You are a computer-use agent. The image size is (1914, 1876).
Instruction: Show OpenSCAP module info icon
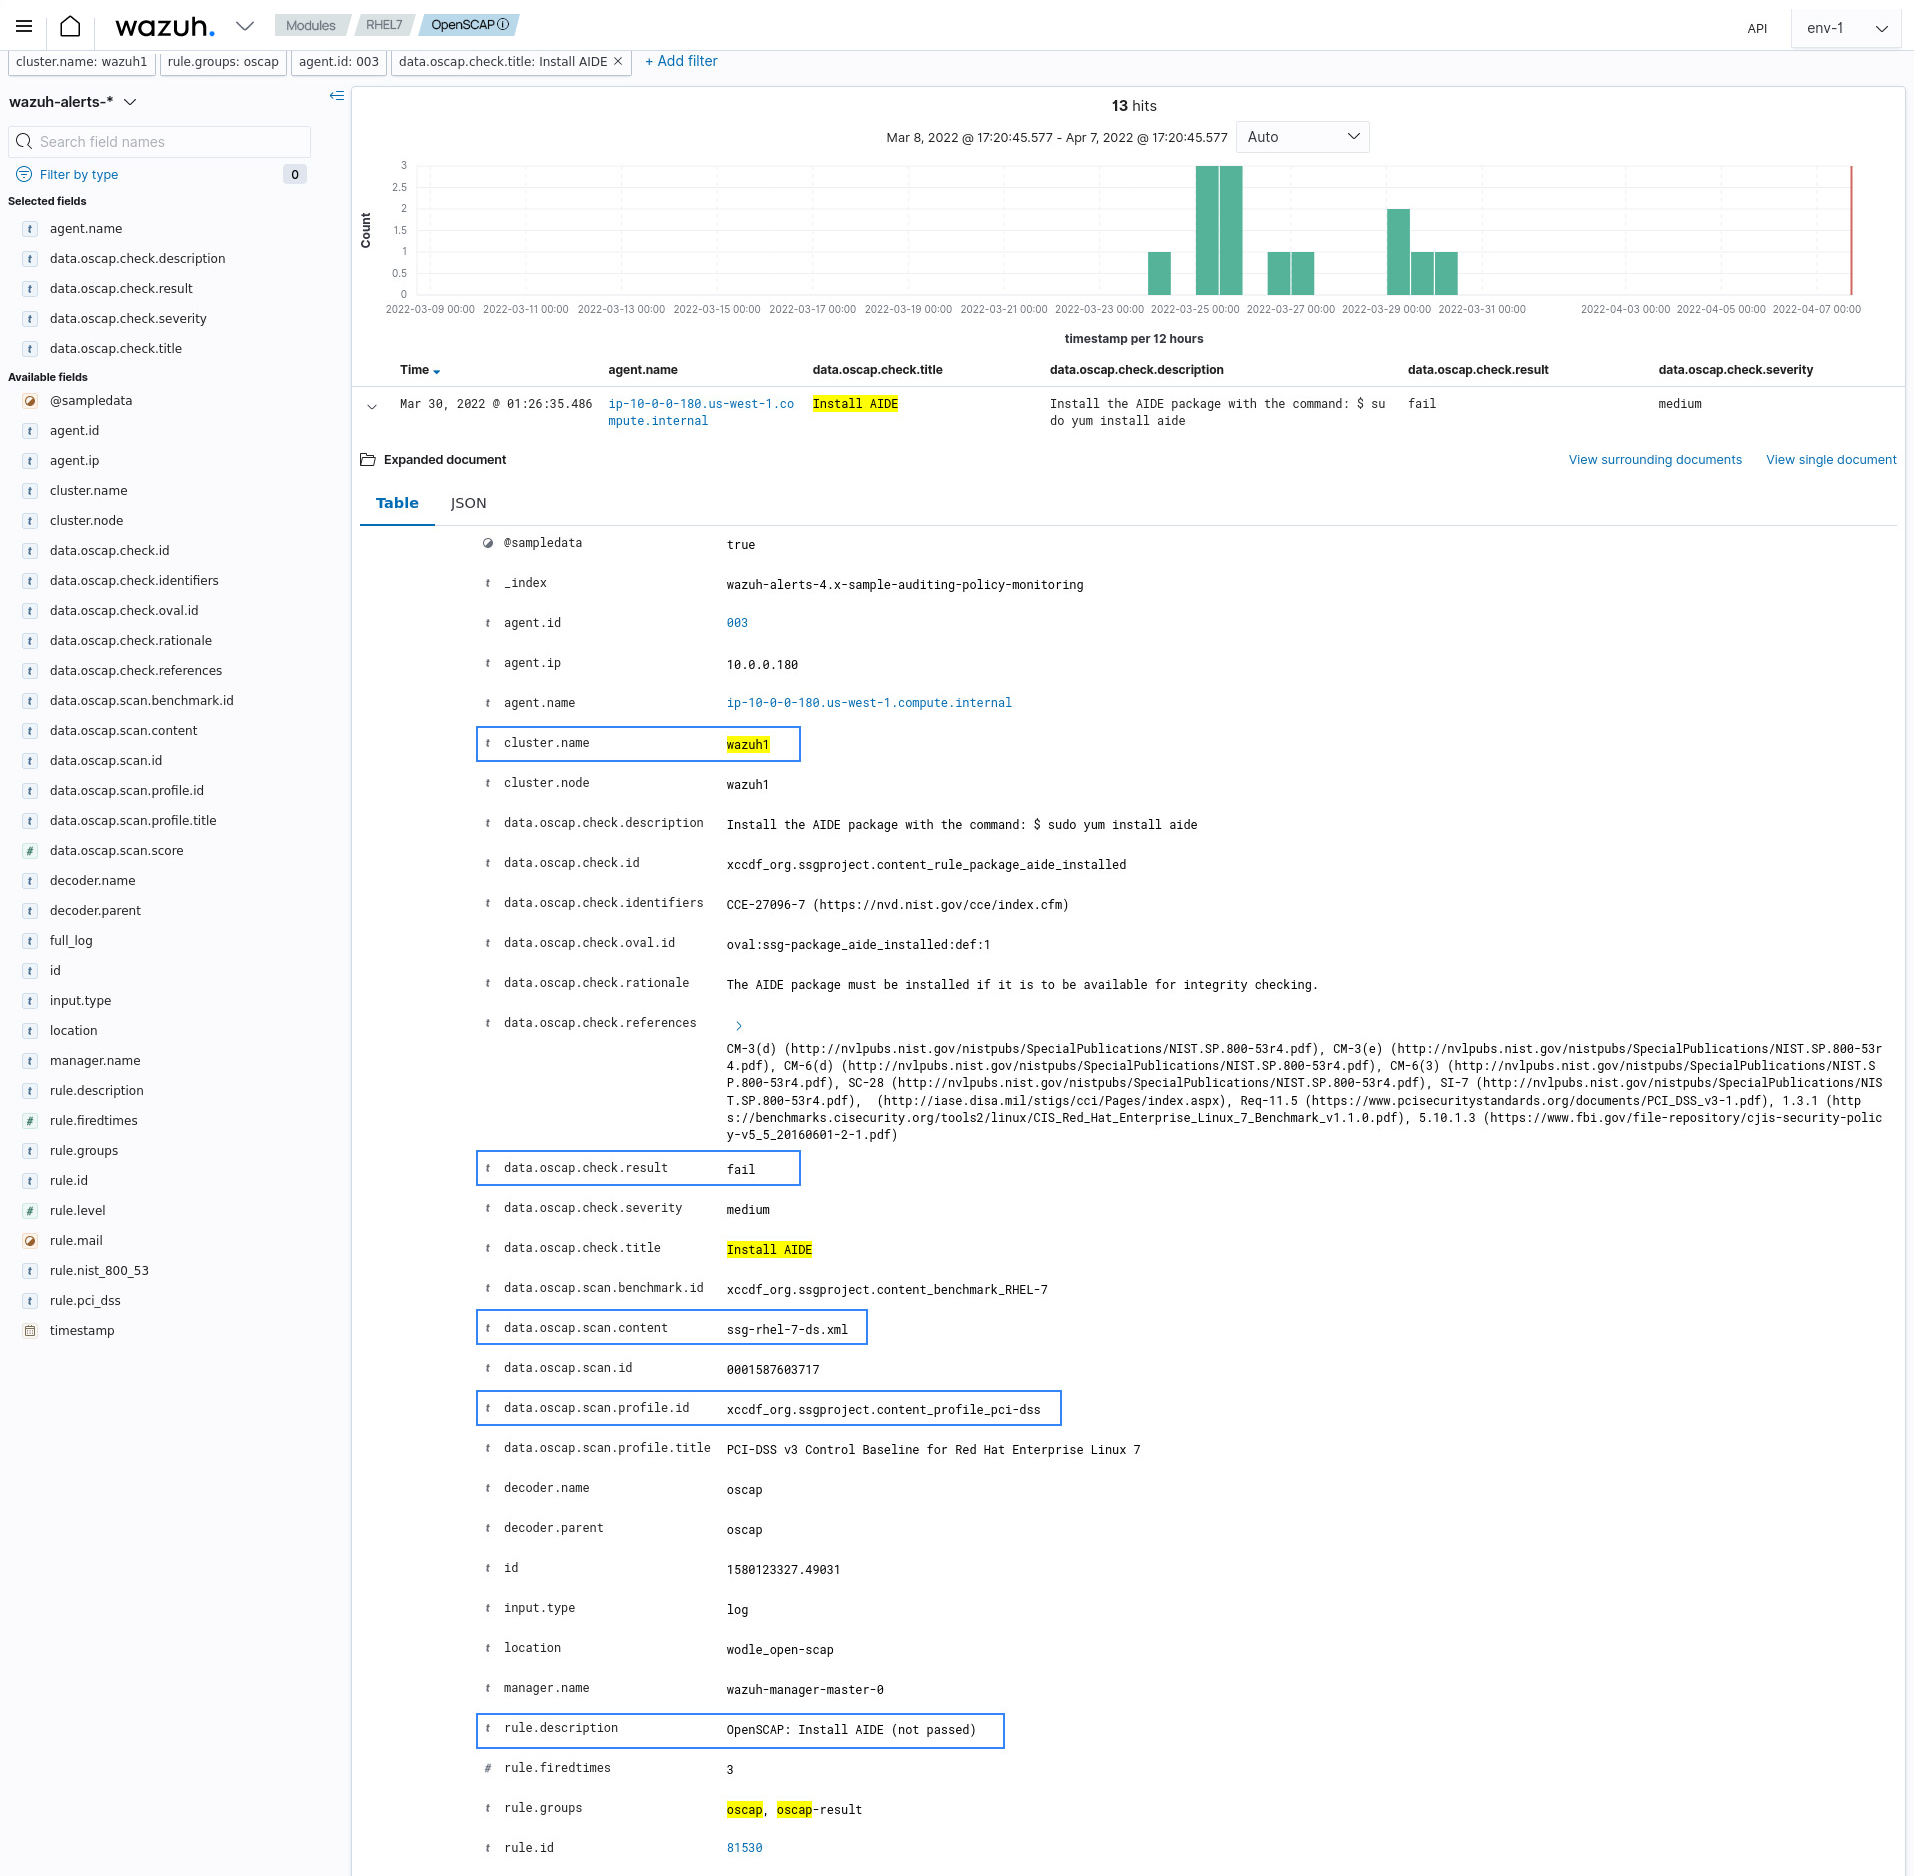pos(503,25)
